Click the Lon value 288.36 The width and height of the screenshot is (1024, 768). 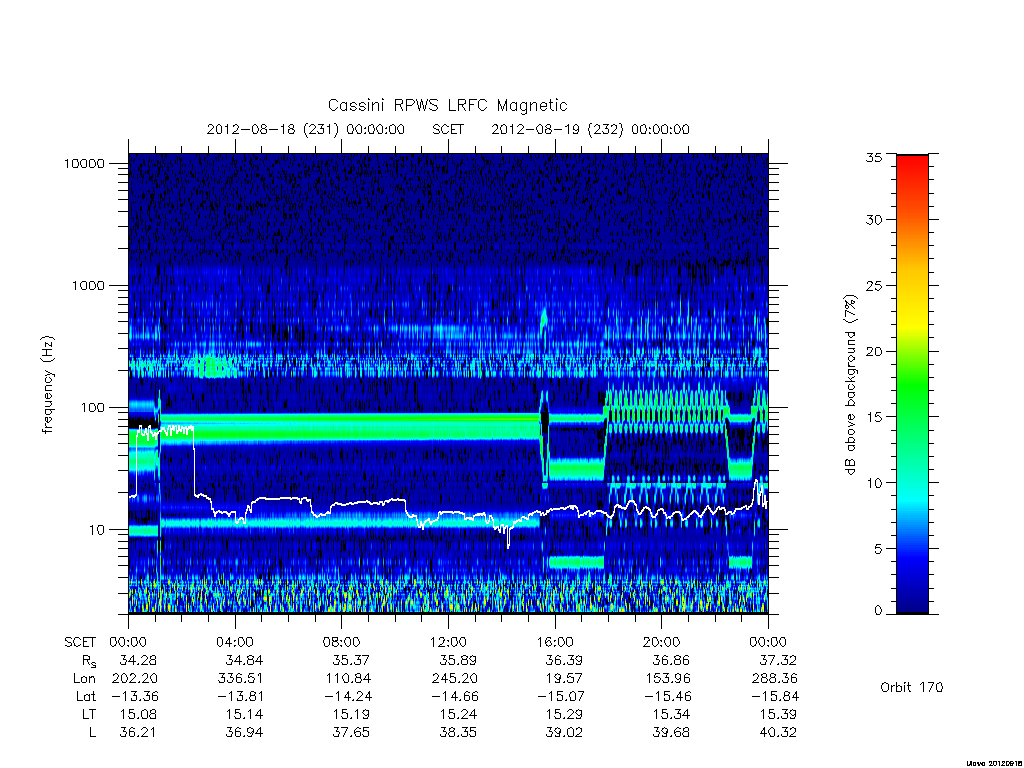pos(775,679)
